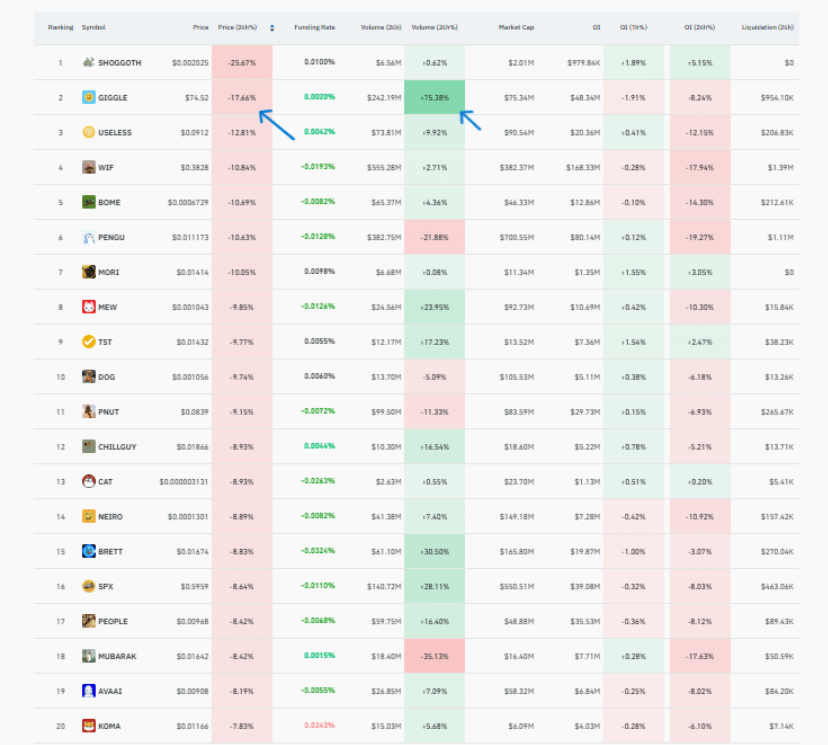Image resolution: width=828 pixels, height=745 pixels.
Task: Select the Volume (24h%) column header
Action: coord(433,27)
